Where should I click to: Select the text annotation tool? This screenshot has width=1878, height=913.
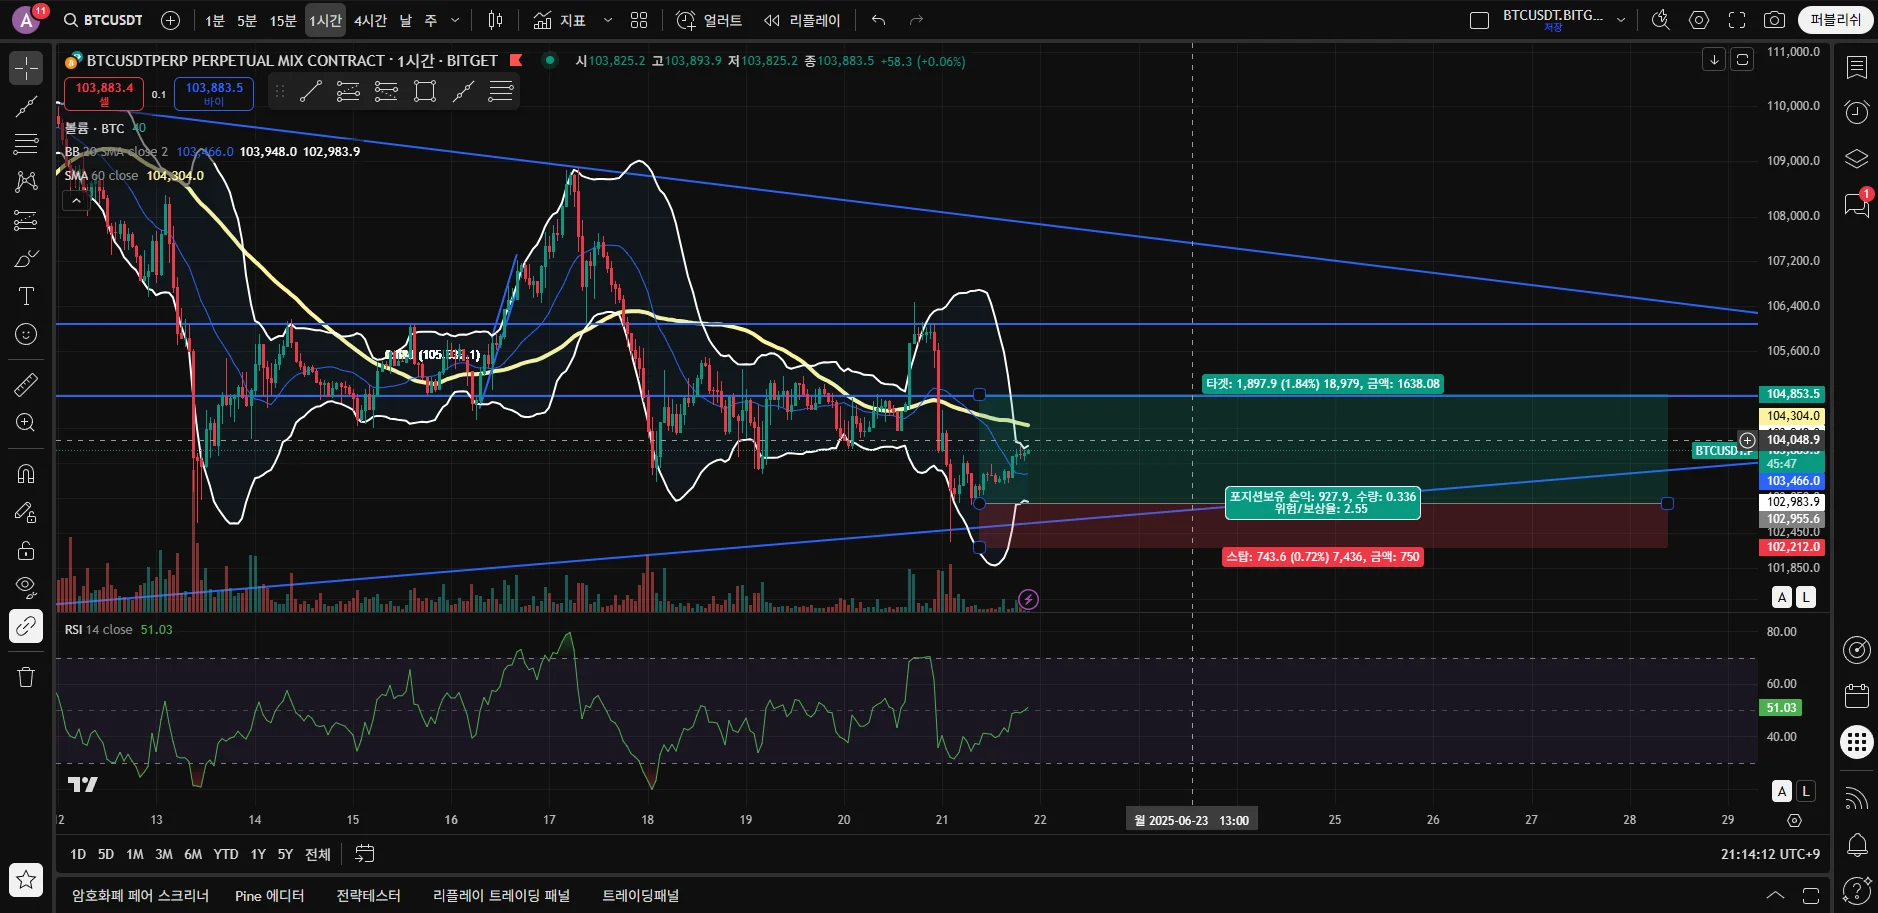(26, 296)
